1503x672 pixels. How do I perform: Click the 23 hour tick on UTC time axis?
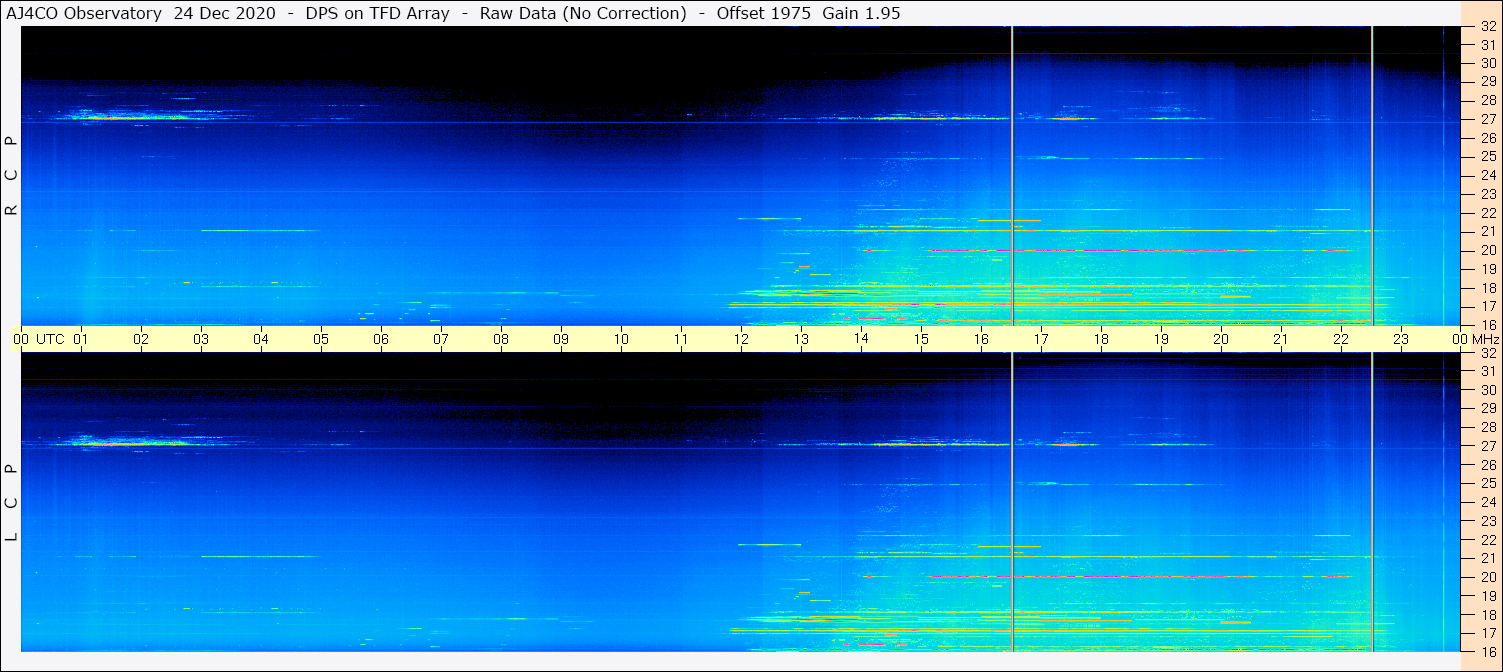point(1401,339)
